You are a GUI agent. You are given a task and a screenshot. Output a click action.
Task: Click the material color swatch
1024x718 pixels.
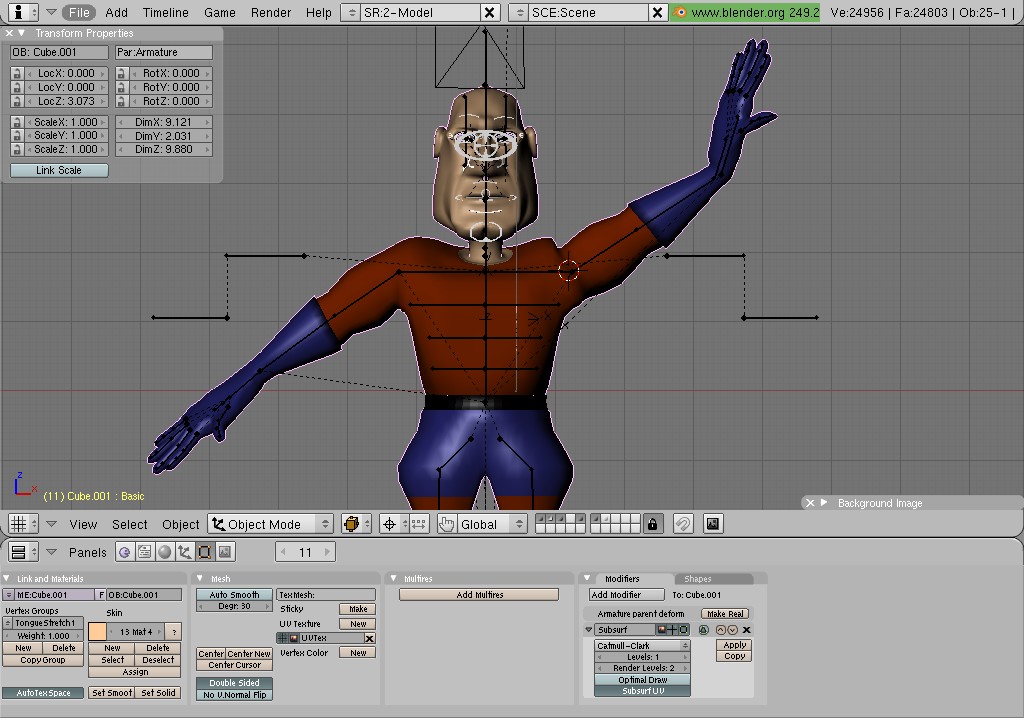pos(97,632)
